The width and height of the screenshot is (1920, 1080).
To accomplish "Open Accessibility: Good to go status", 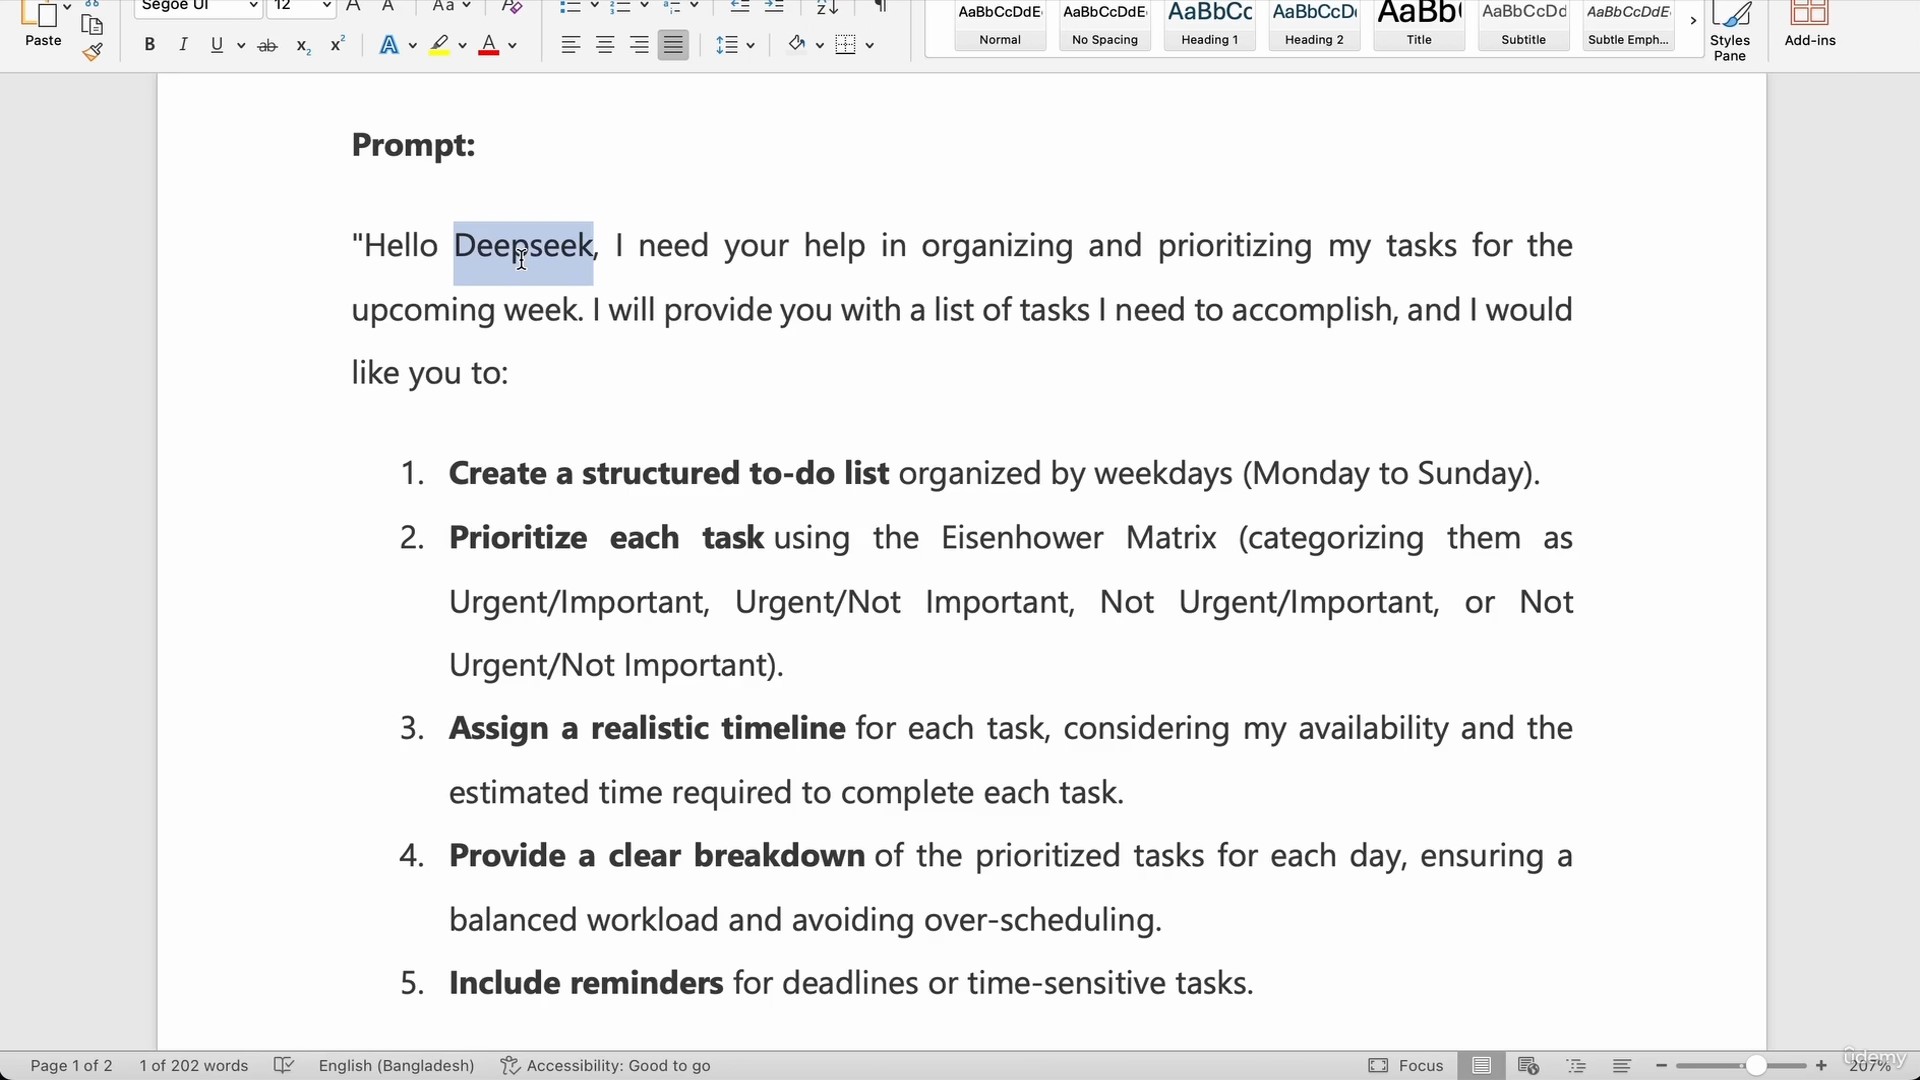I will (x=606, y=1066).
